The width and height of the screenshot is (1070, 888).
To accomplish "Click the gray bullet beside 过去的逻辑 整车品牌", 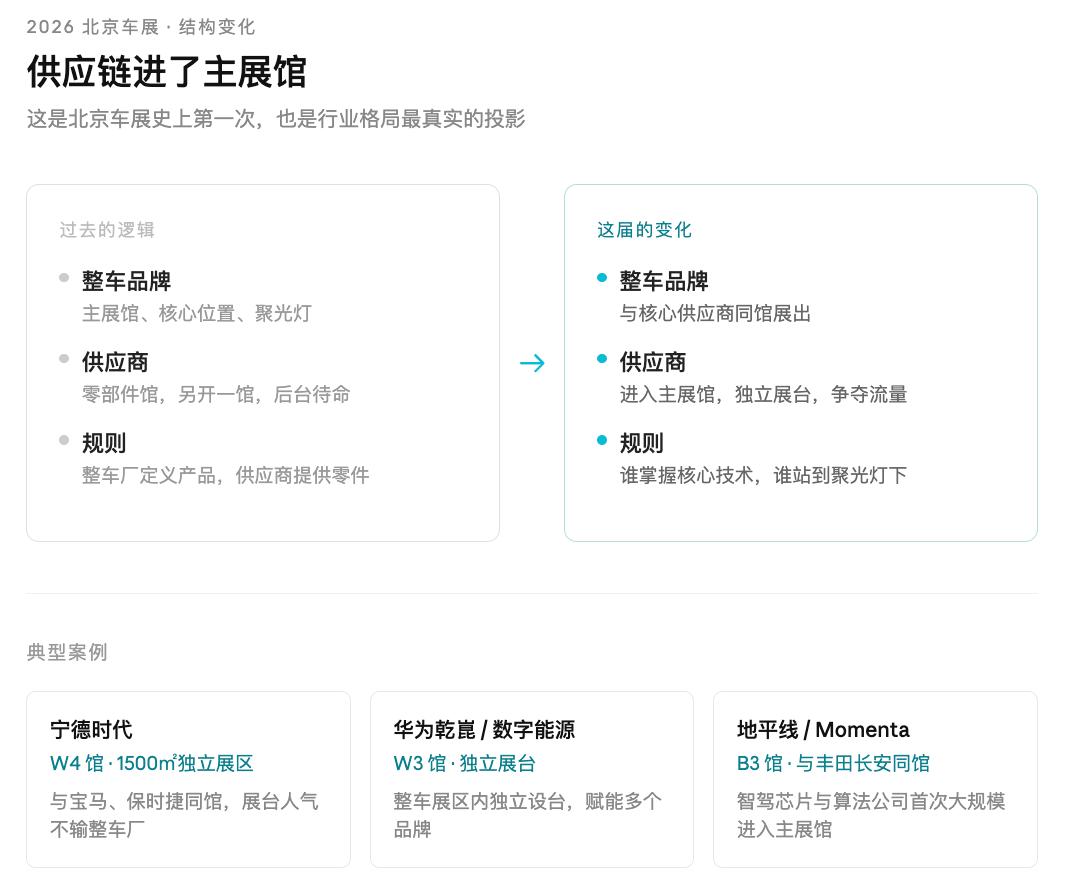I will click(64, 278).
